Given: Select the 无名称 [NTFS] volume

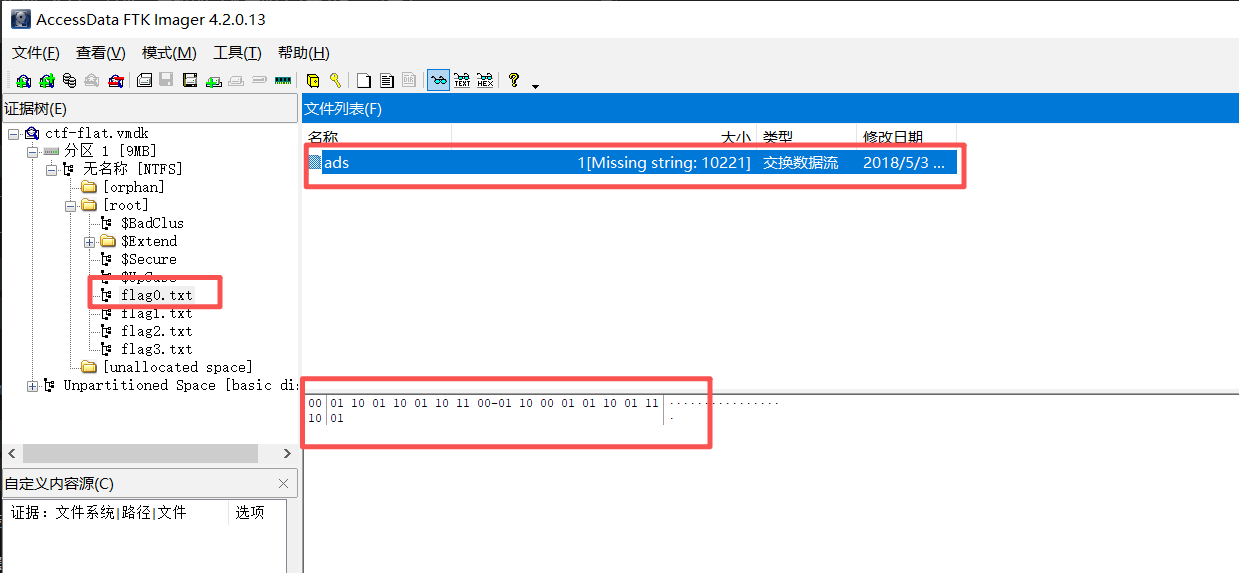Looking at the screenshot, I should 133,169.
